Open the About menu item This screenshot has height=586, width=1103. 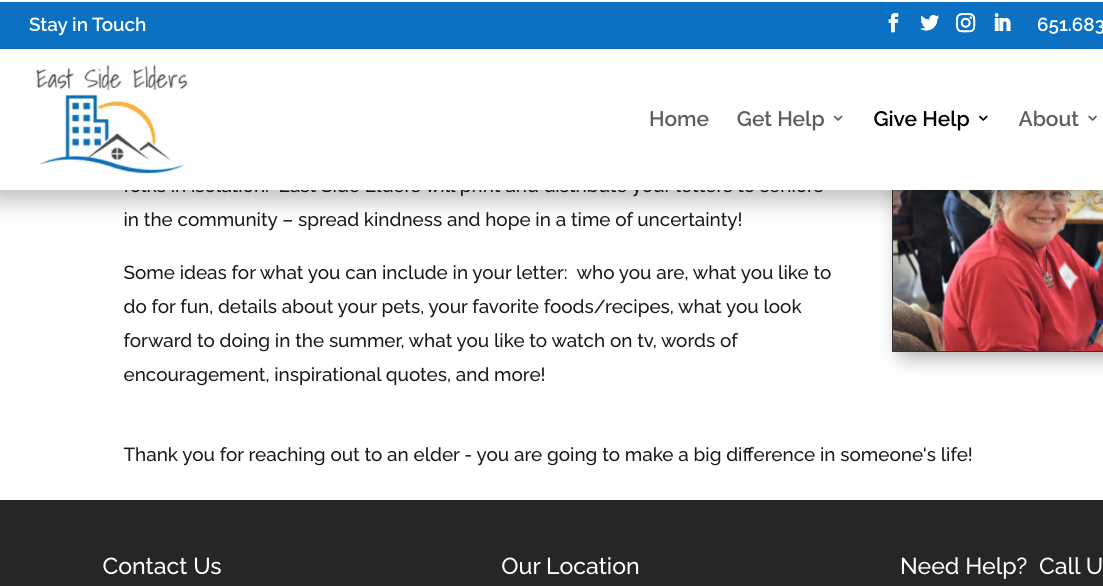tap(1048, 119)
